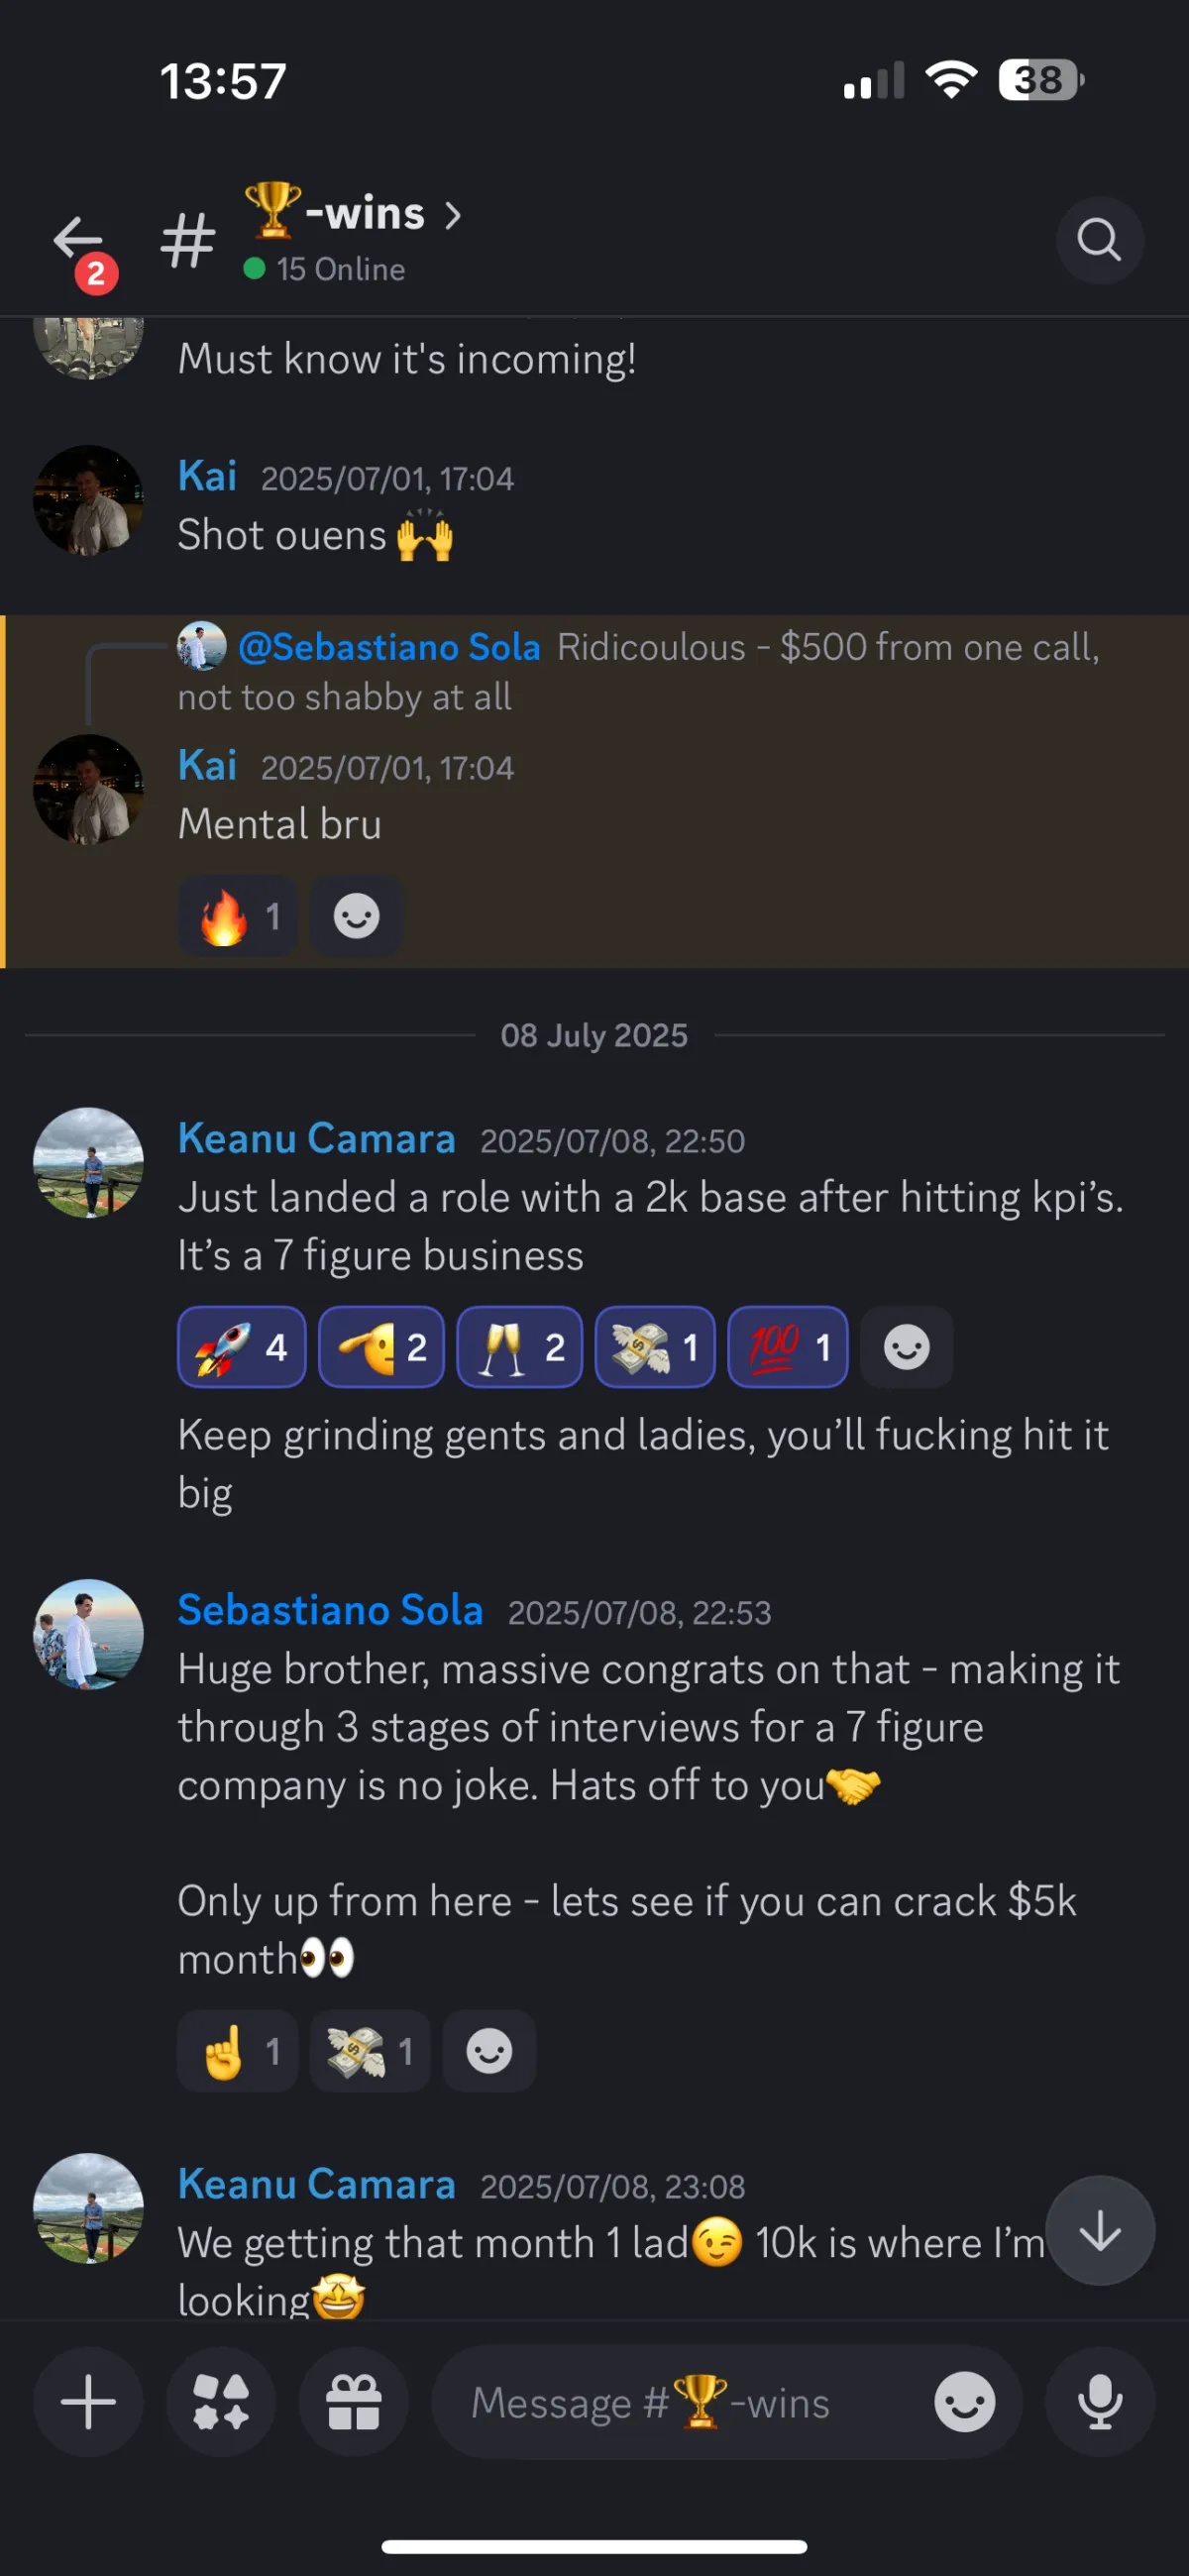The width and height of the screenshot is (1189, 2576).
Task: Focus the Message #wins input field
Action: [x=680, y=2402]
